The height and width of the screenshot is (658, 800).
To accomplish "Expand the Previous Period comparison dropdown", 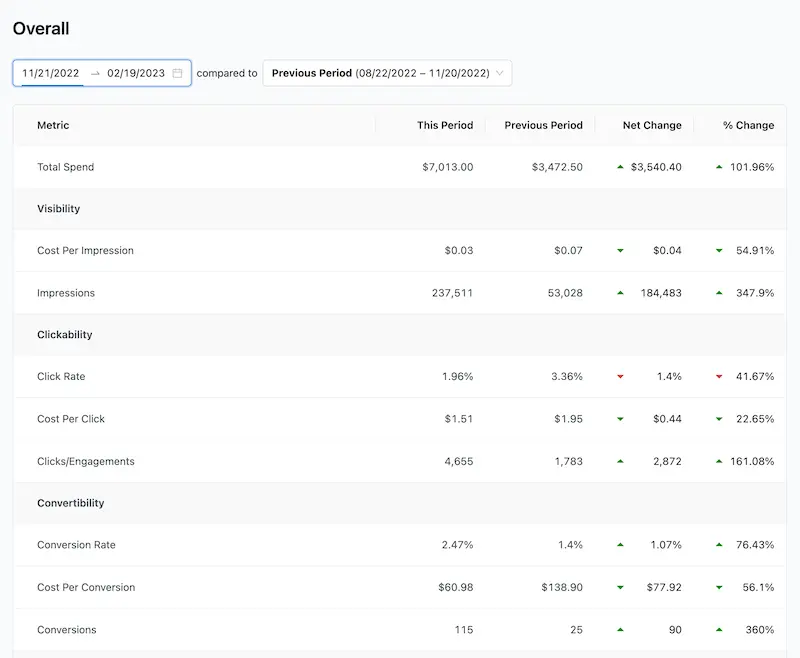I will coord(387,73).
